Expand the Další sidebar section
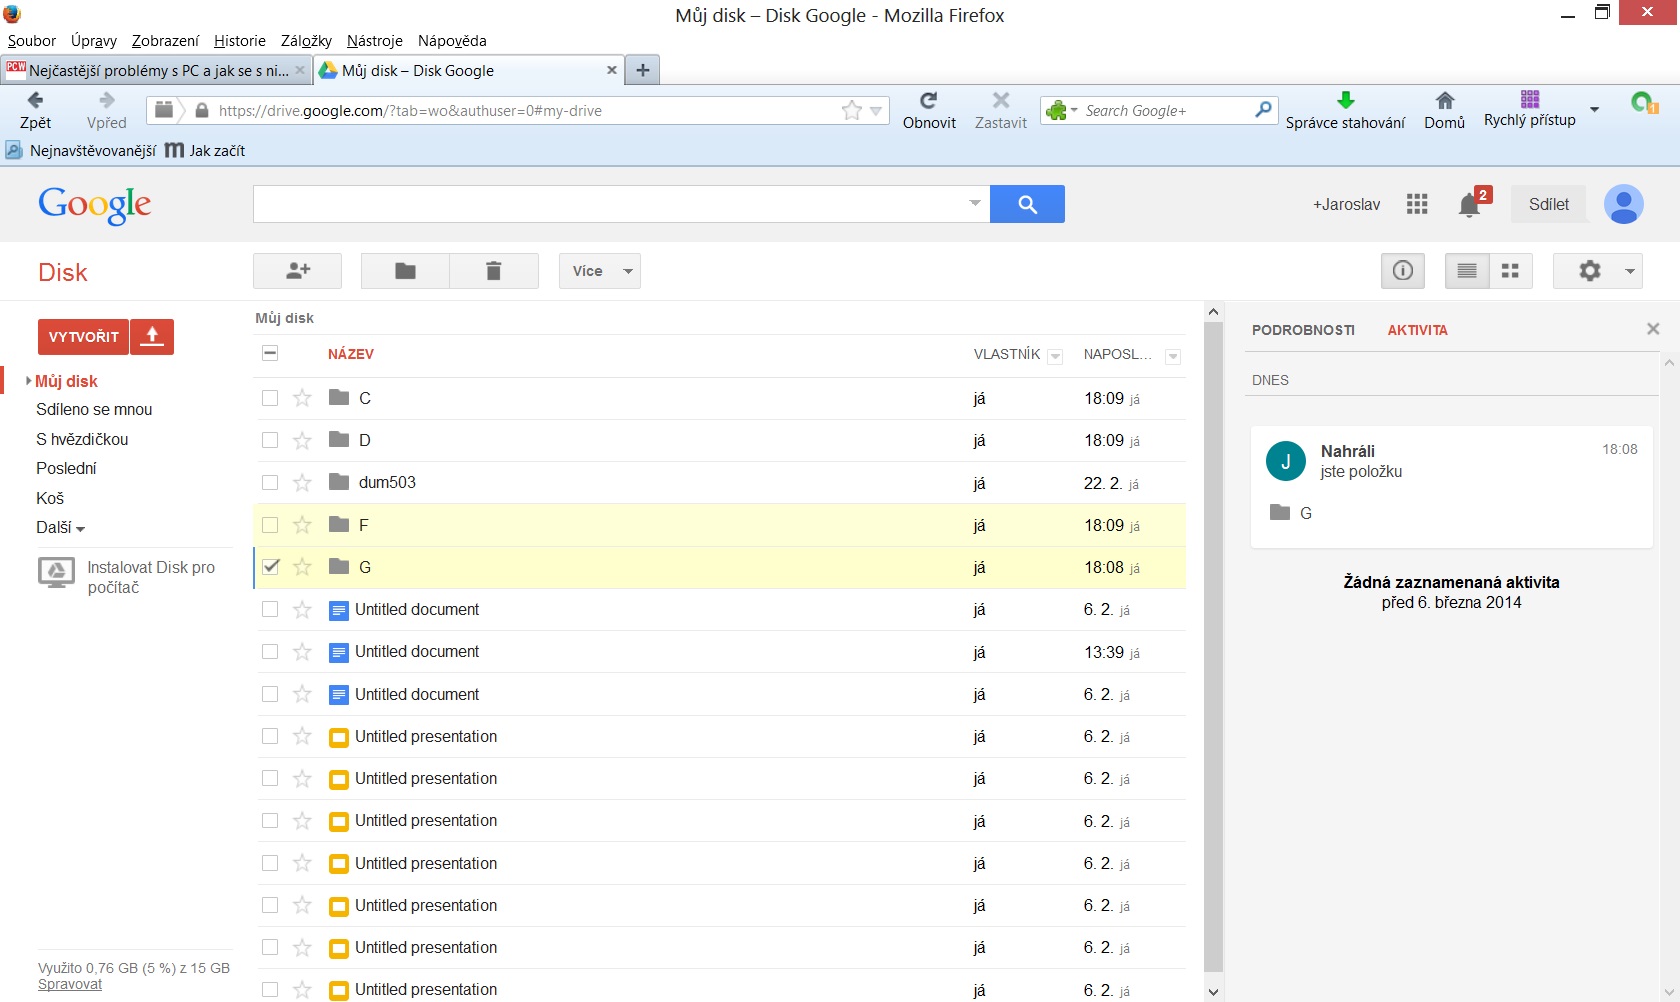 click(x=60, y=528)
